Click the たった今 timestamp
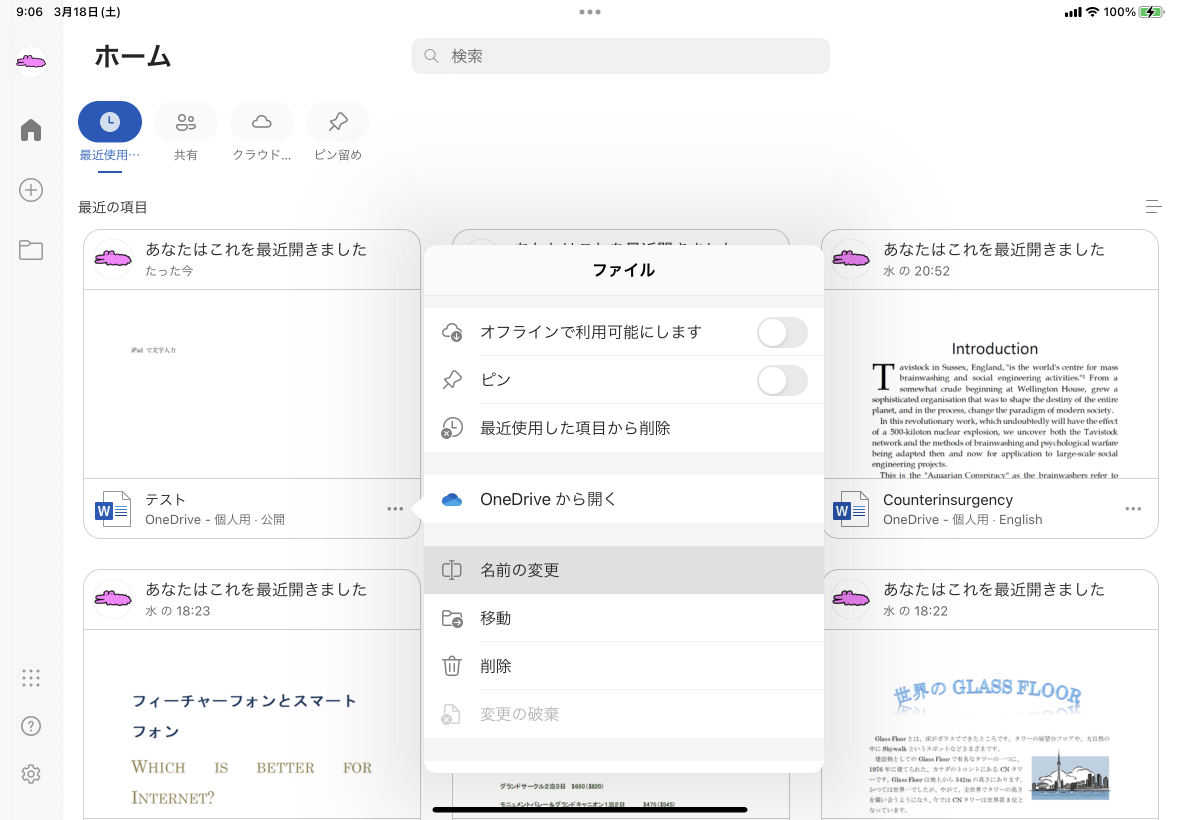 [x=169, y=271]
